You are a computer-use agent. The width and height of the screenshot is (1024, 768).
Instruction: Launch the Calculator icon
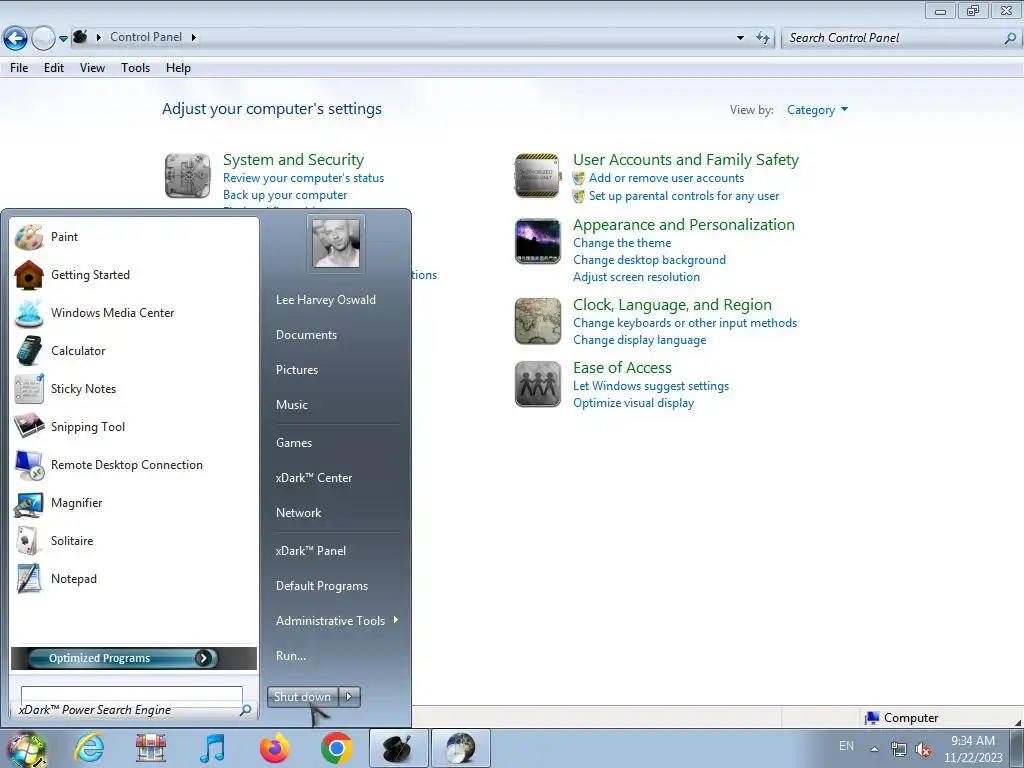click(29, 351)
